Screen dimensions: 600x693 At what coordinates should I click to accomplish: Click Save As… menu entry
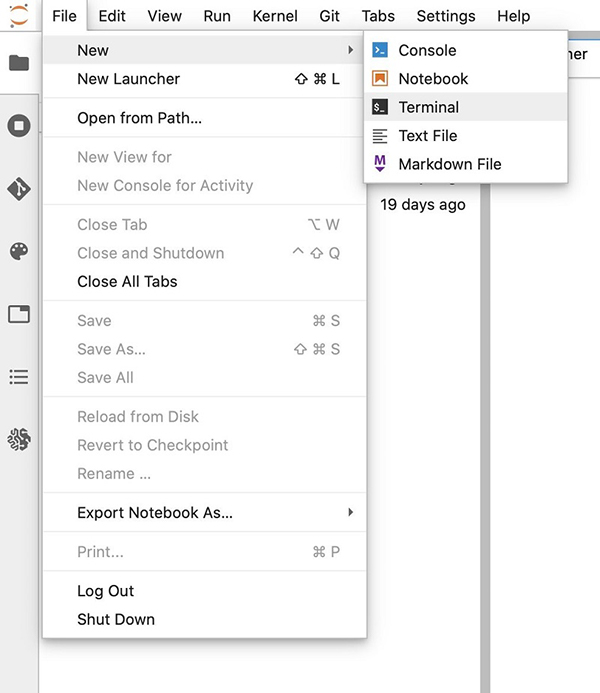point(205,349)
